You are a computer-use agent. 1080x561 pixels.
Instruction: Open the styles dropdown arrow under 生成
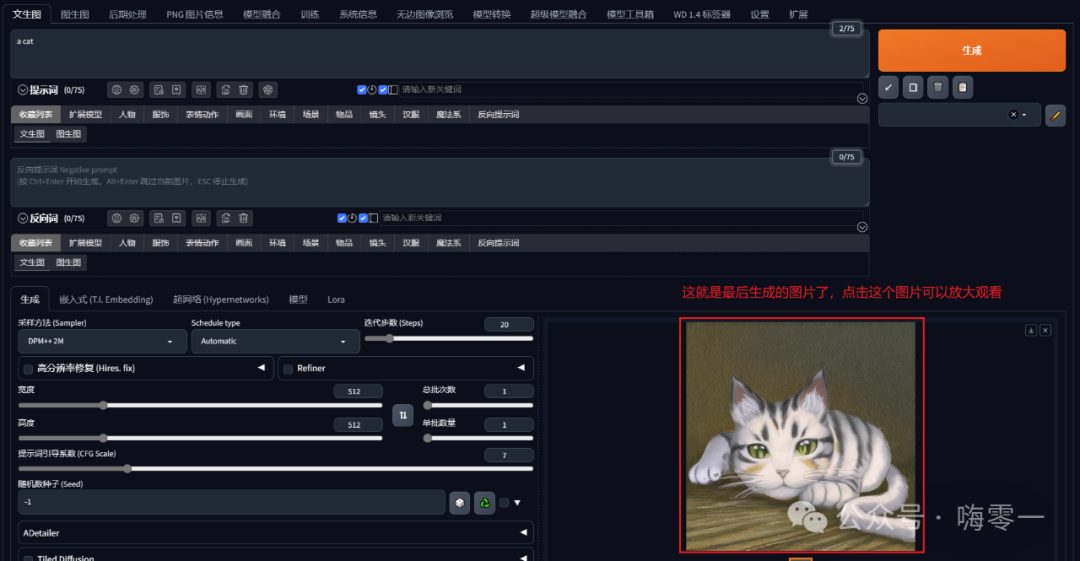click(1024, 114)
